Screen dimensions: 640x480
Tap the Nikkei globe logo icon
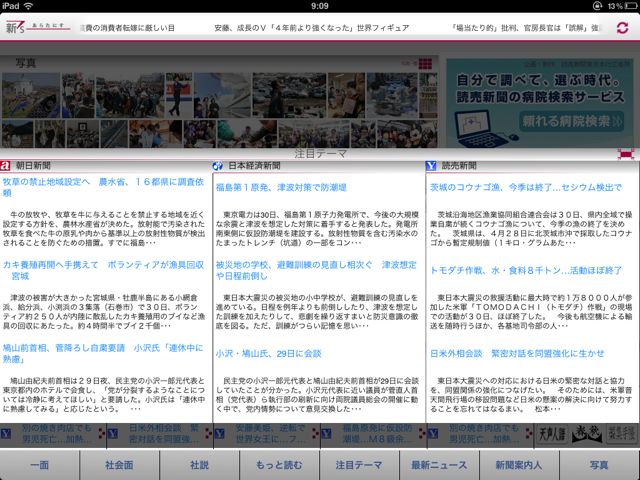(x=218, y=165)
